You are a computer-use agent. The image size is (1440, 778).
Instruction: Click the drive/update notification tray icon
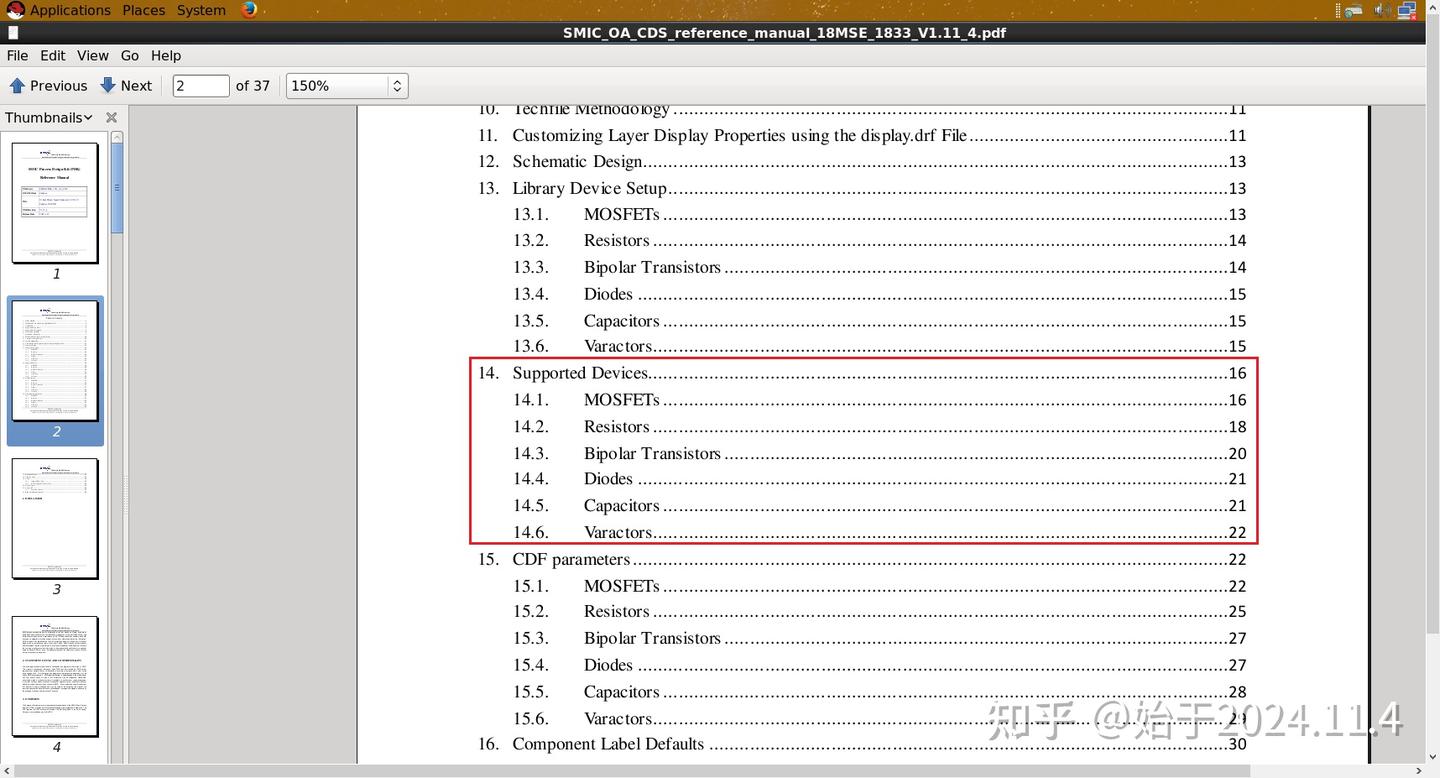click(x=1353, y=10)
